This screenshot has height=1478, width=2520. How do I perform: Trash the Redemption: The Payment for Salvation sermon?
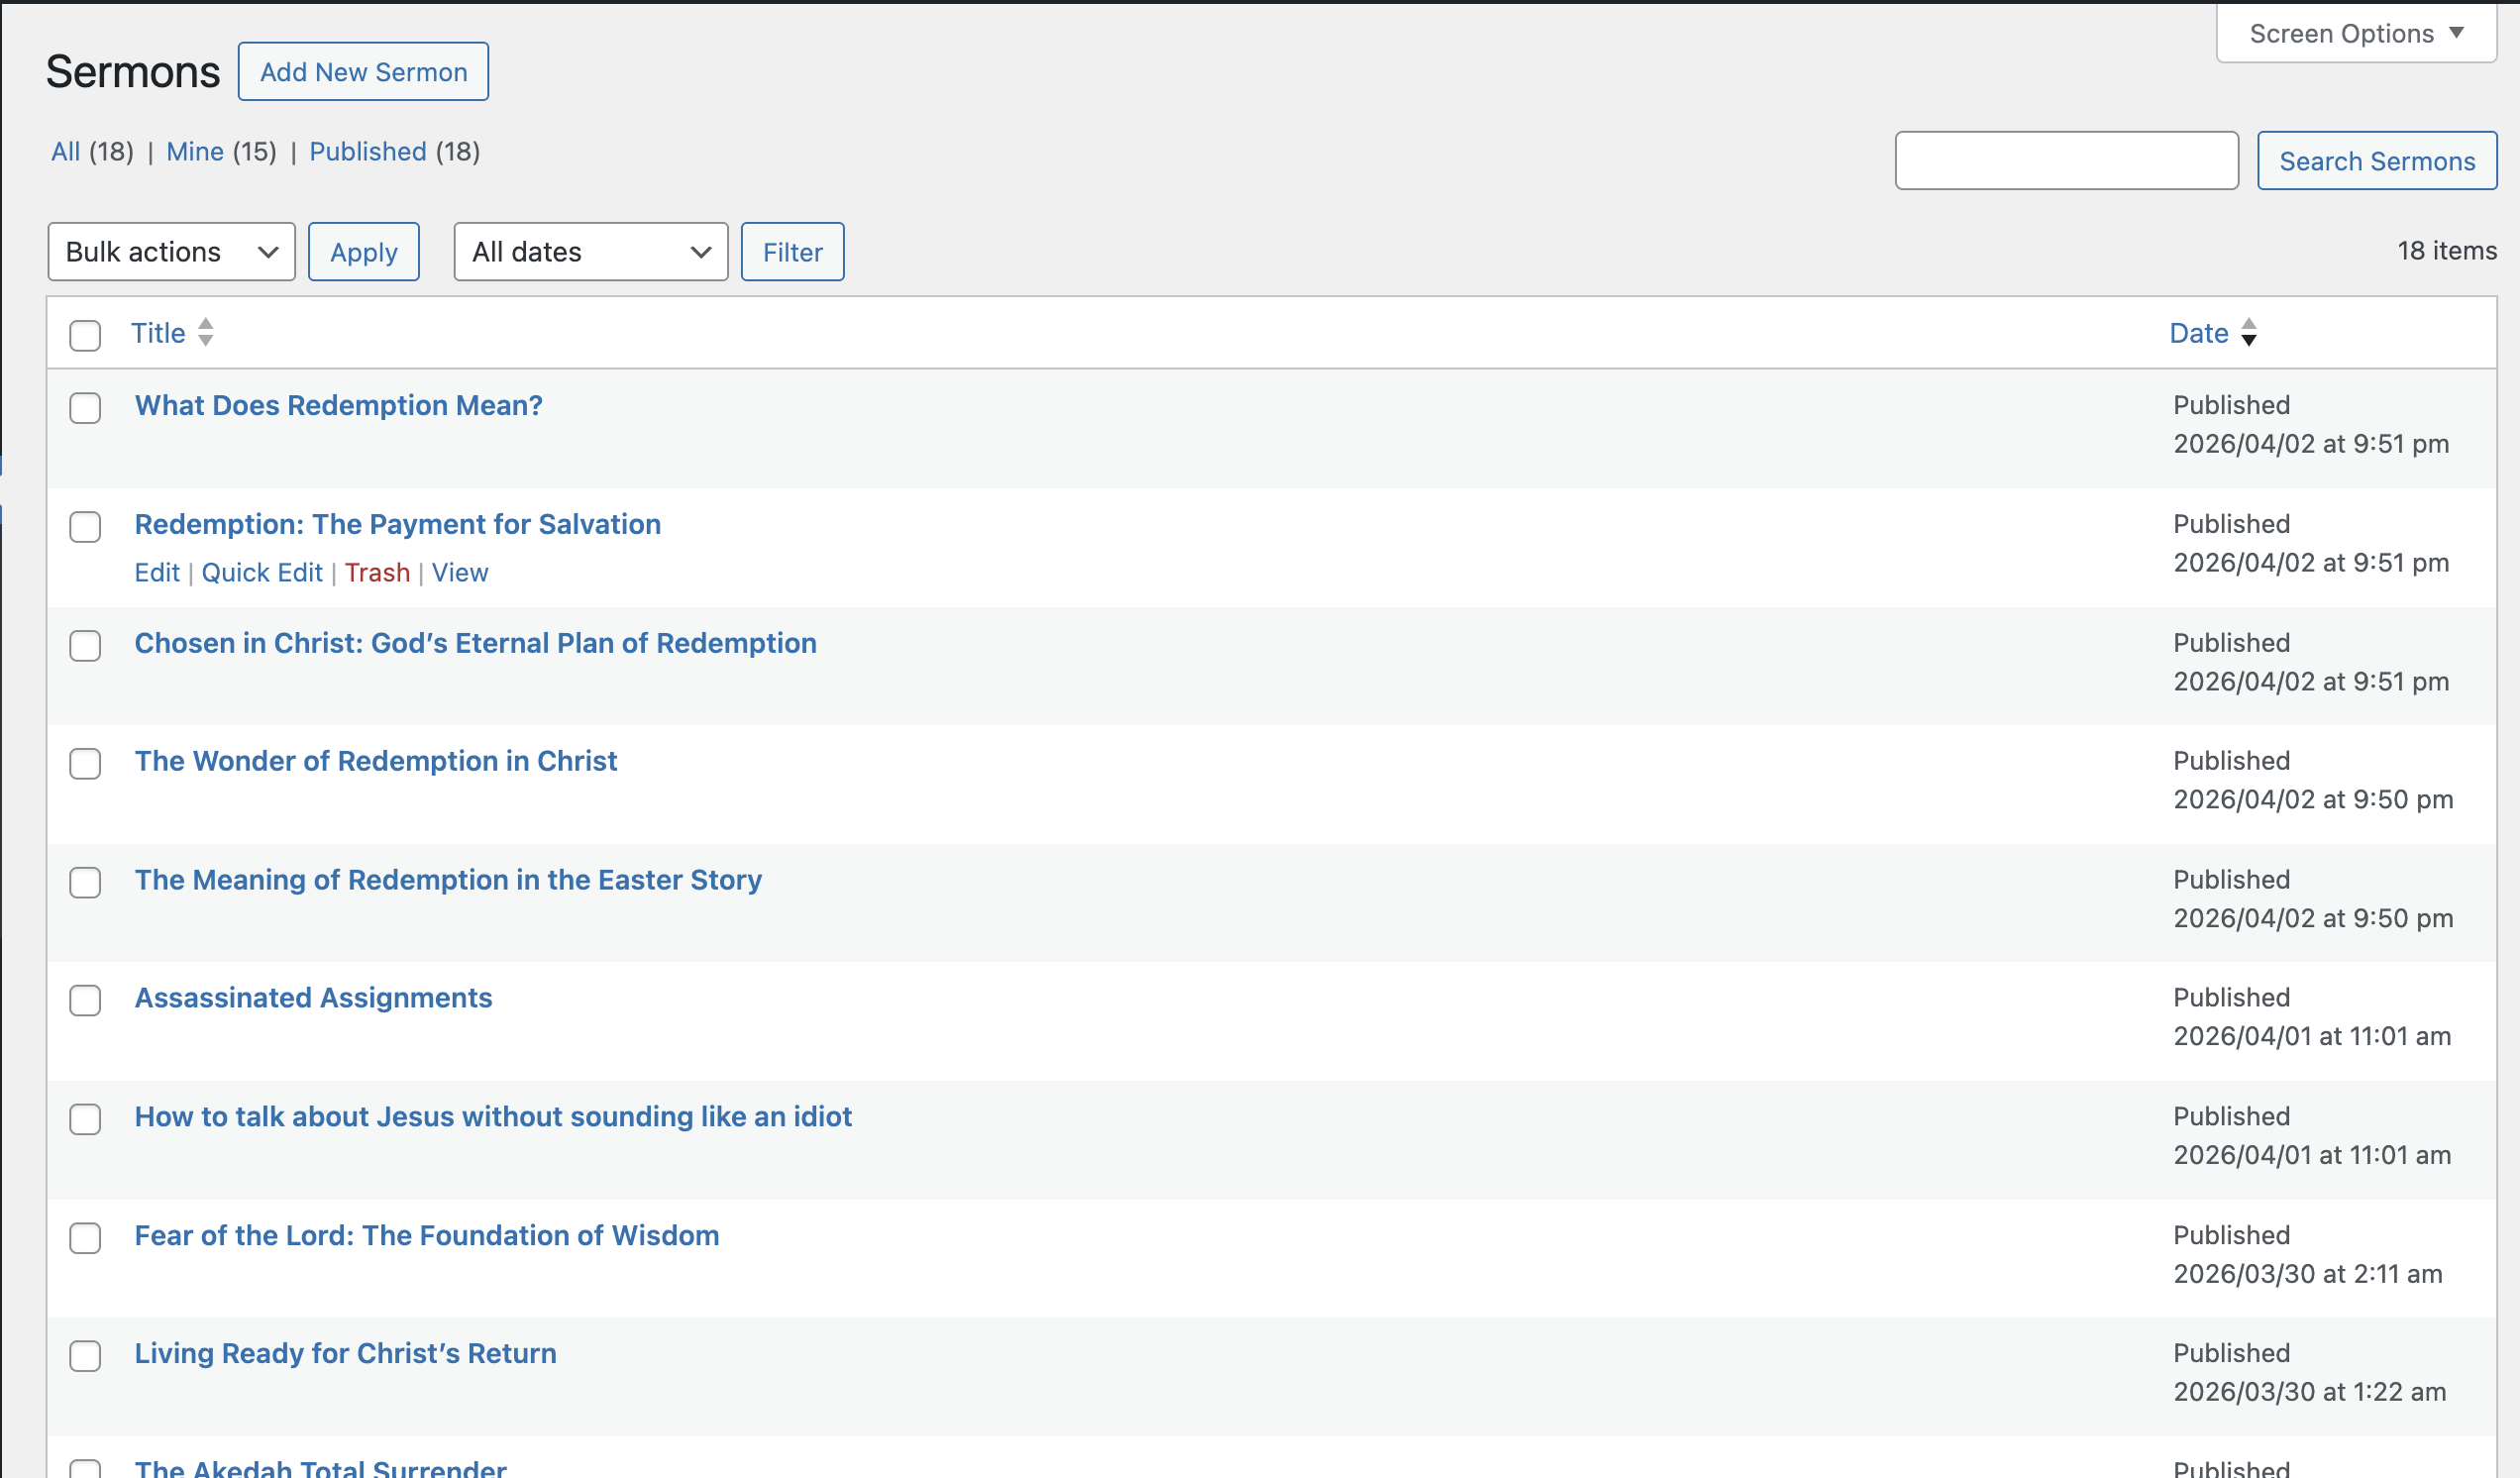click(377, 572)
